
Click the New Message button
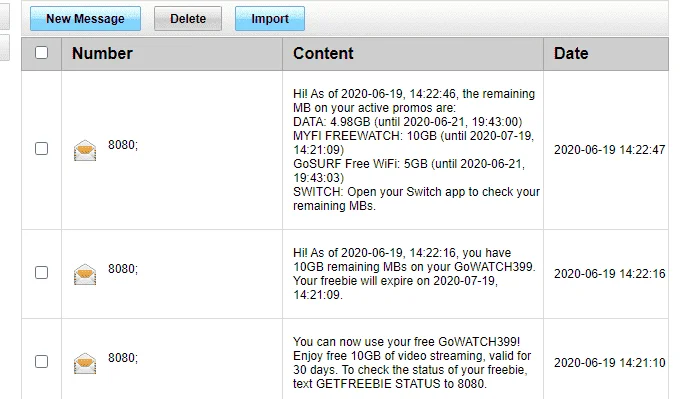[85, 19]
